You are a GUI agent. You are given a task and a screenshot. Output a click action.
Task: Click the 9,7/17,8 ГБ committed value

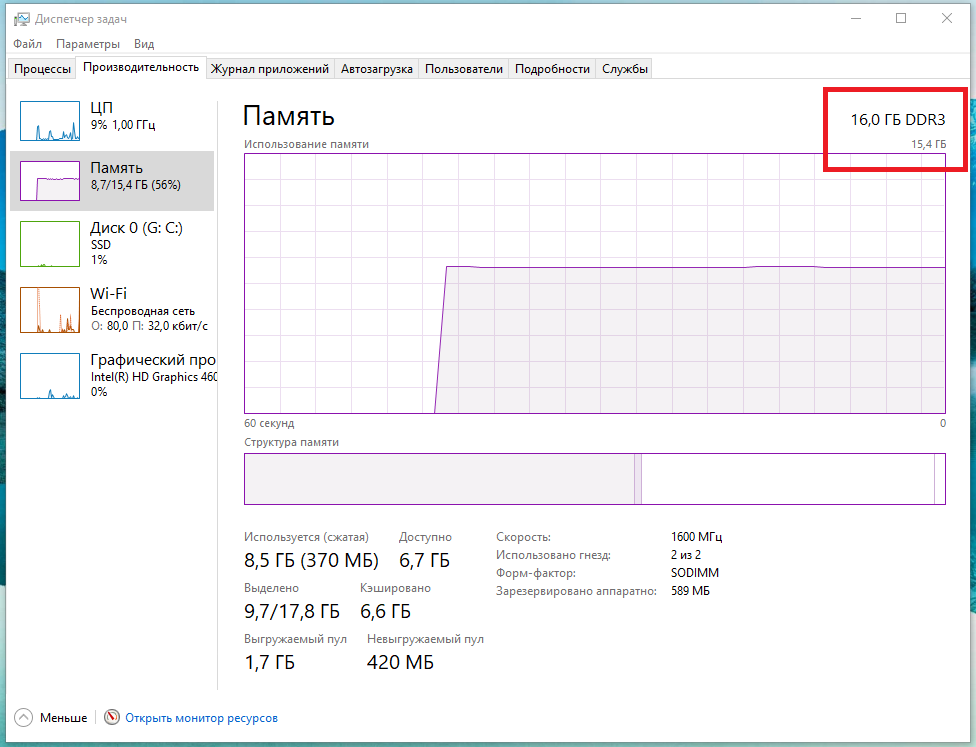(292, 611)
